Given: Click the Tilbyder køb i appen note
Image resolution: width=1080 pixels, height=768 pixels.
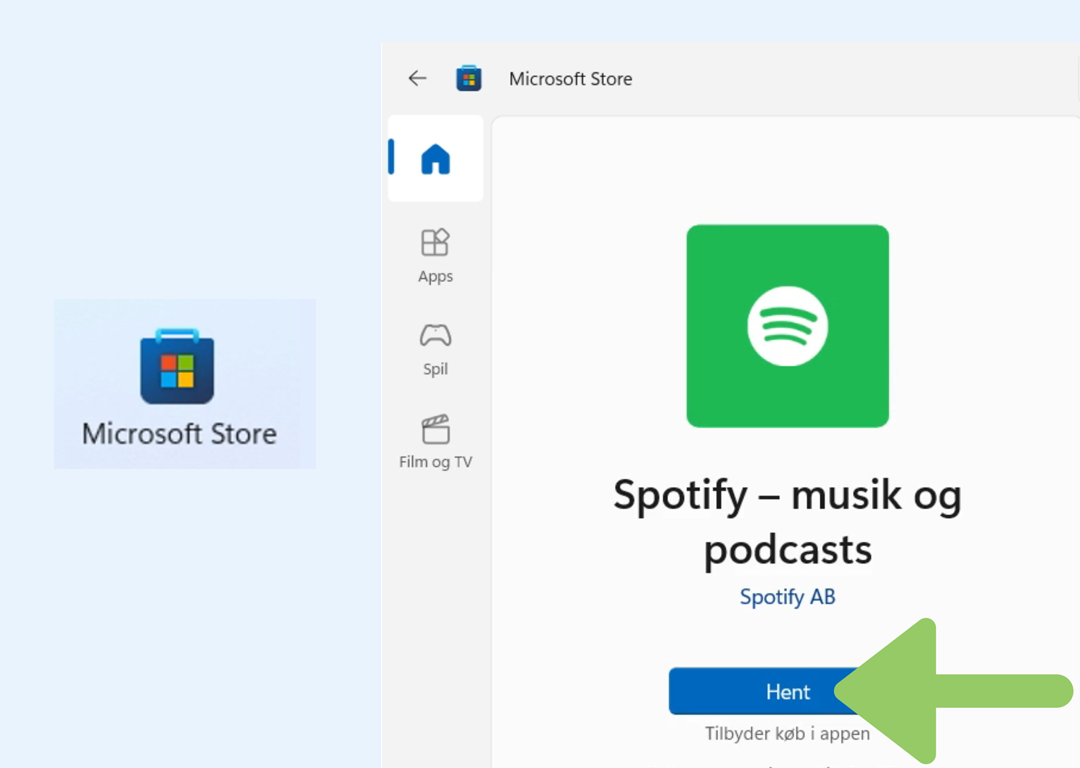Looking at the screenshot, I should tap(787, 734).
